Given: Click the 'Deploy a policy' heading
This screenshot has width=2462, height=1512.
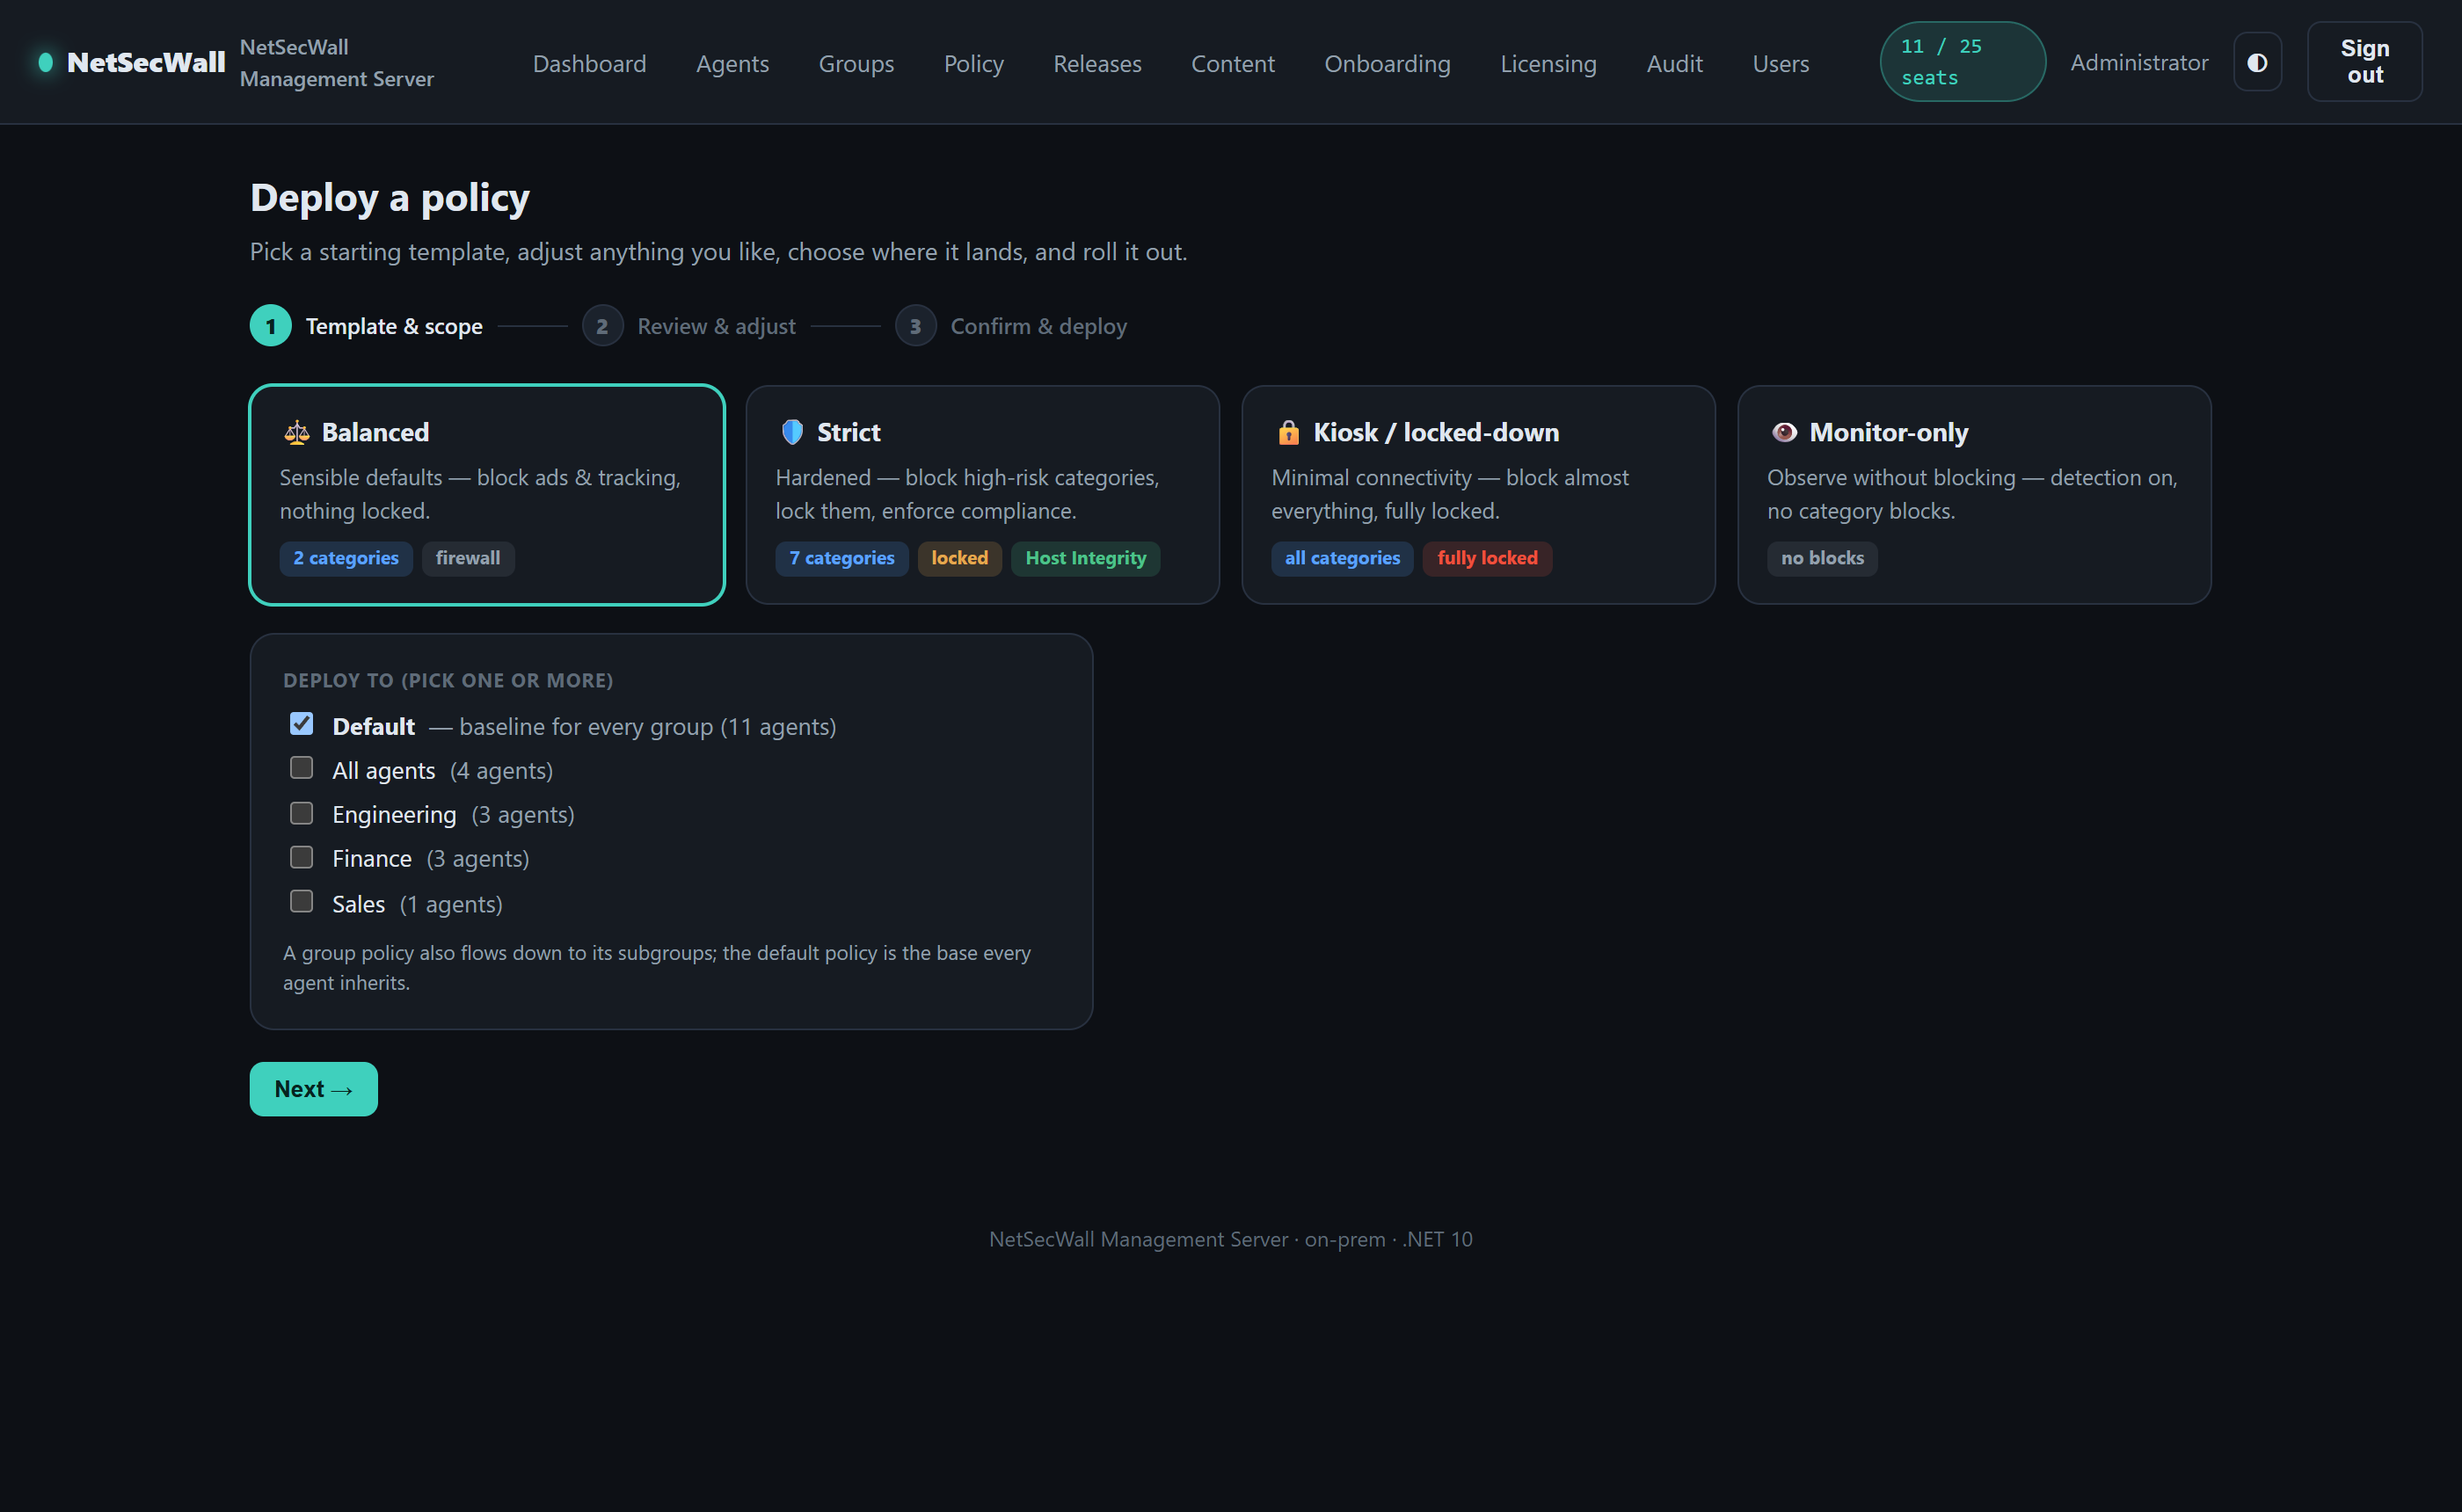Looking at the screenshot, I should click(390, 198).
